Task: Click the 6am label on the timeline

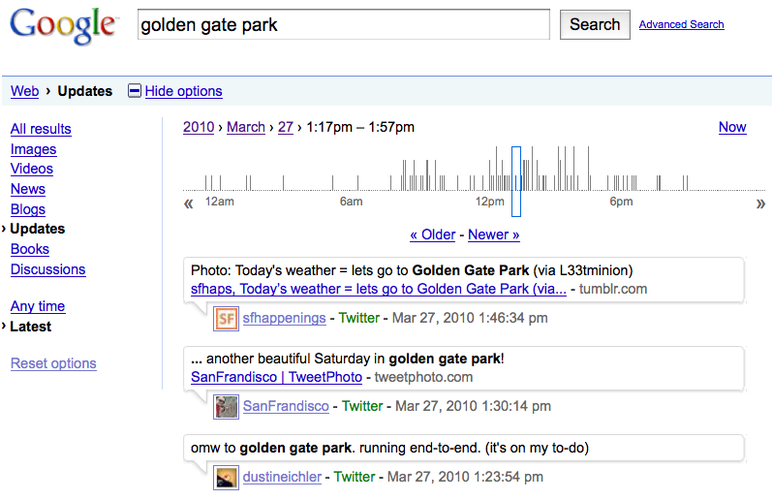Action: (351, 202)
